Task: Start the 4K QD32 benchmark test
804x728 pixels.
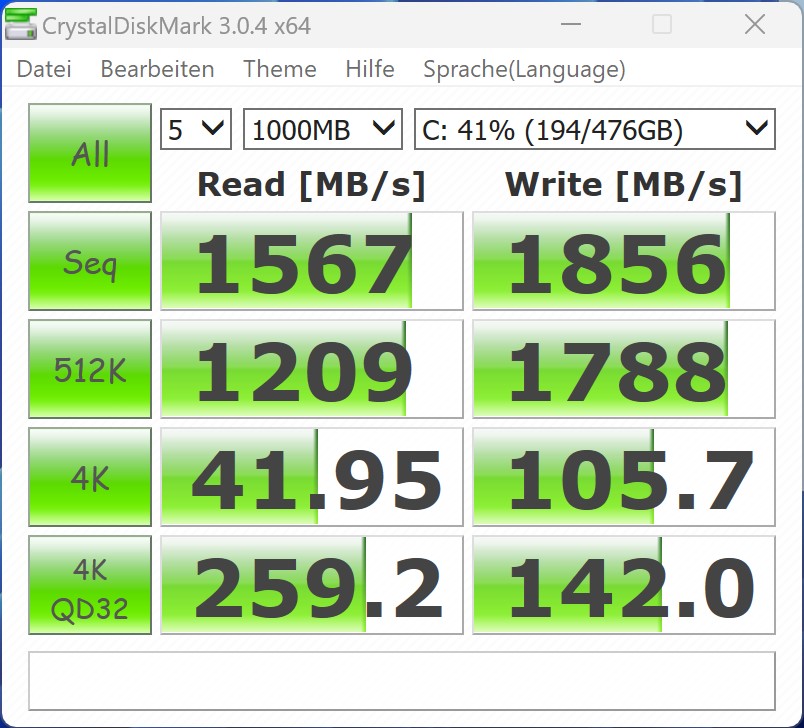Action: pos(90,585)
